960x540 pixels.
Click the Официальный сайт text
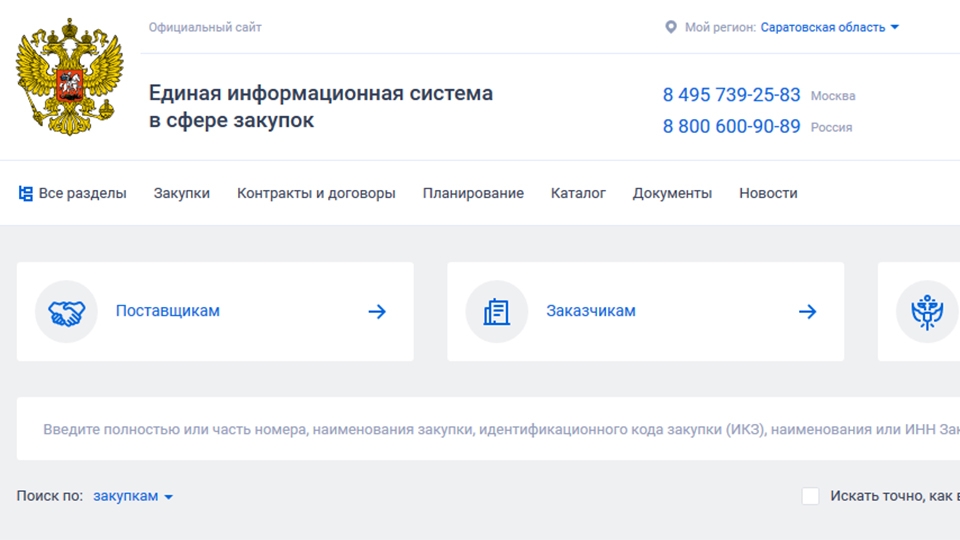205,28
